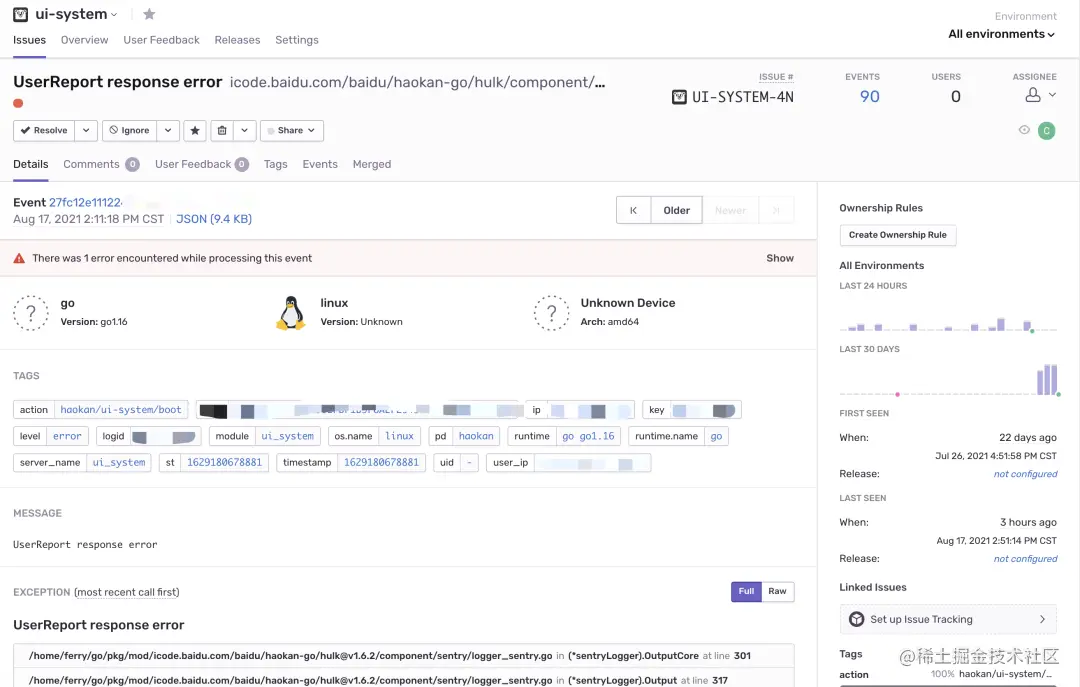Viewport: 1080px width, 687px height.
Task: Click the green C user avatar
Action: coord(1046,130)
